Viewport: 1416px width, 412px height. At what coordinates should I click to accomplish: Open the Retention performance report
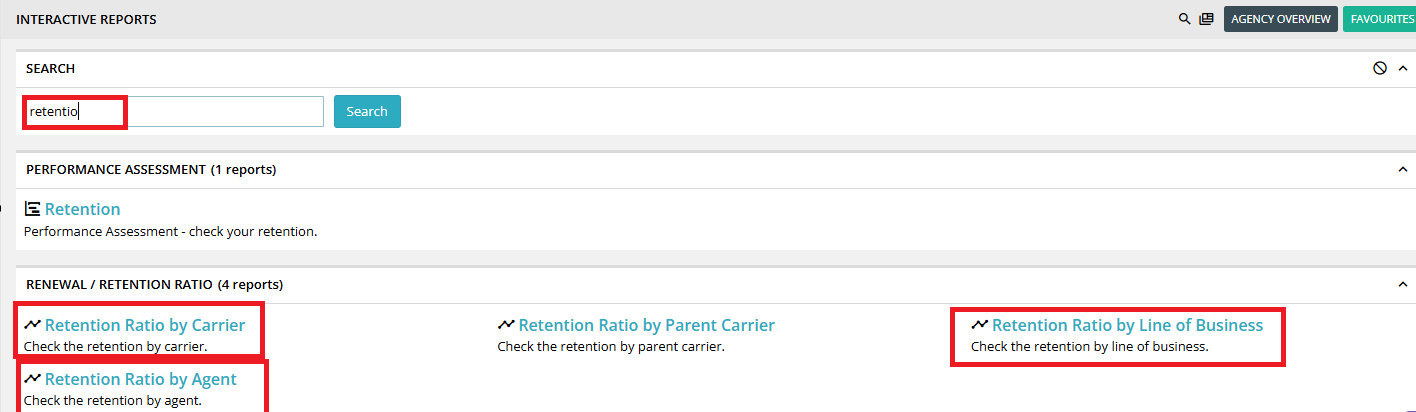[x=82, y=209]
